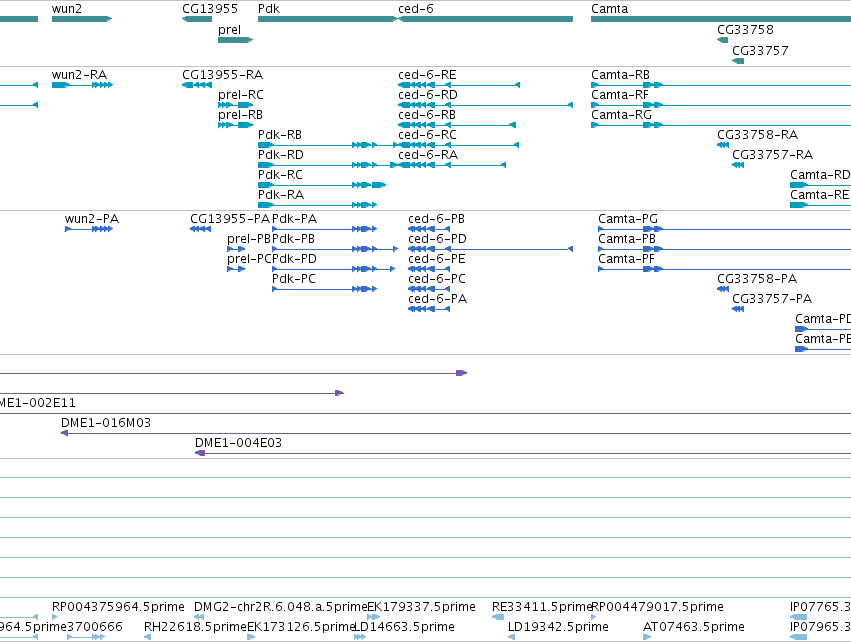Click the Pdk-RB transcript label
851x642 pixels.
280,135
